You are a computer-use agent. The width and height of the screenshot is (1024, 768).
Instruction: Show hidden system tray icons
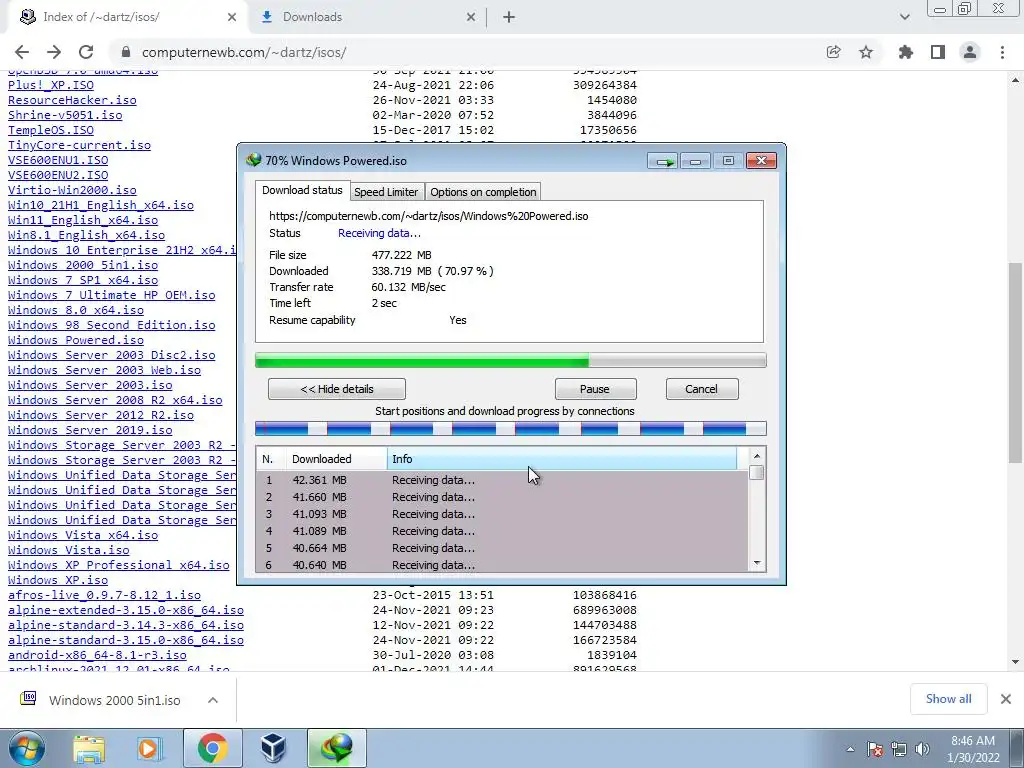tap(850, 750)
